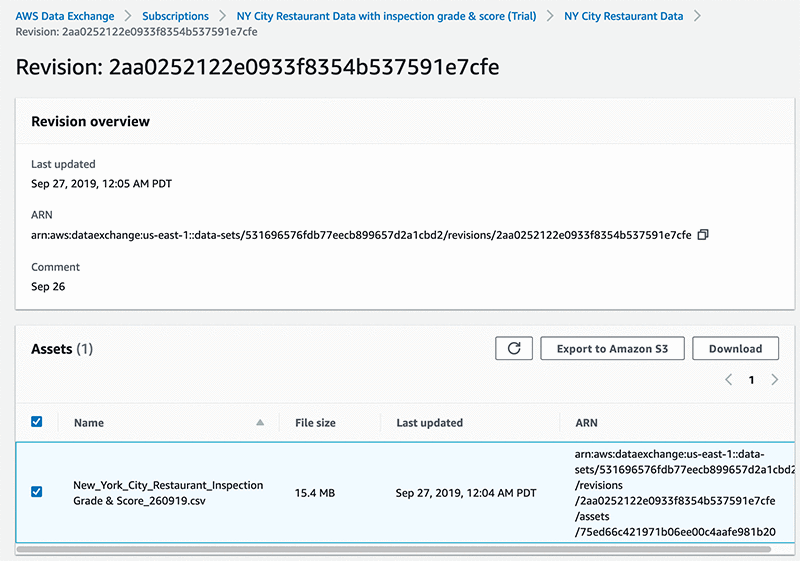Click the asset ARN text in table row
The image size is (800, 561).
(x=684, y=493)
